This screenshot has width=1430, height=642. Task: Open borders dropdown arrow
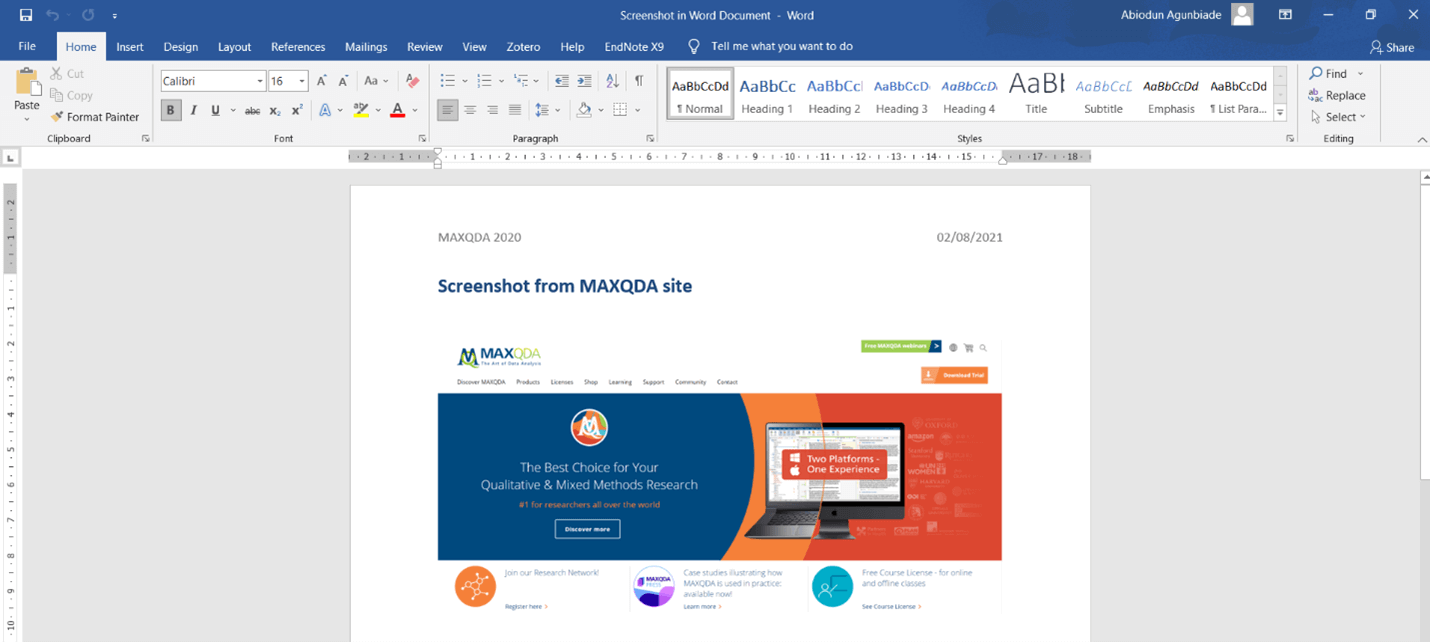[637, 110]
